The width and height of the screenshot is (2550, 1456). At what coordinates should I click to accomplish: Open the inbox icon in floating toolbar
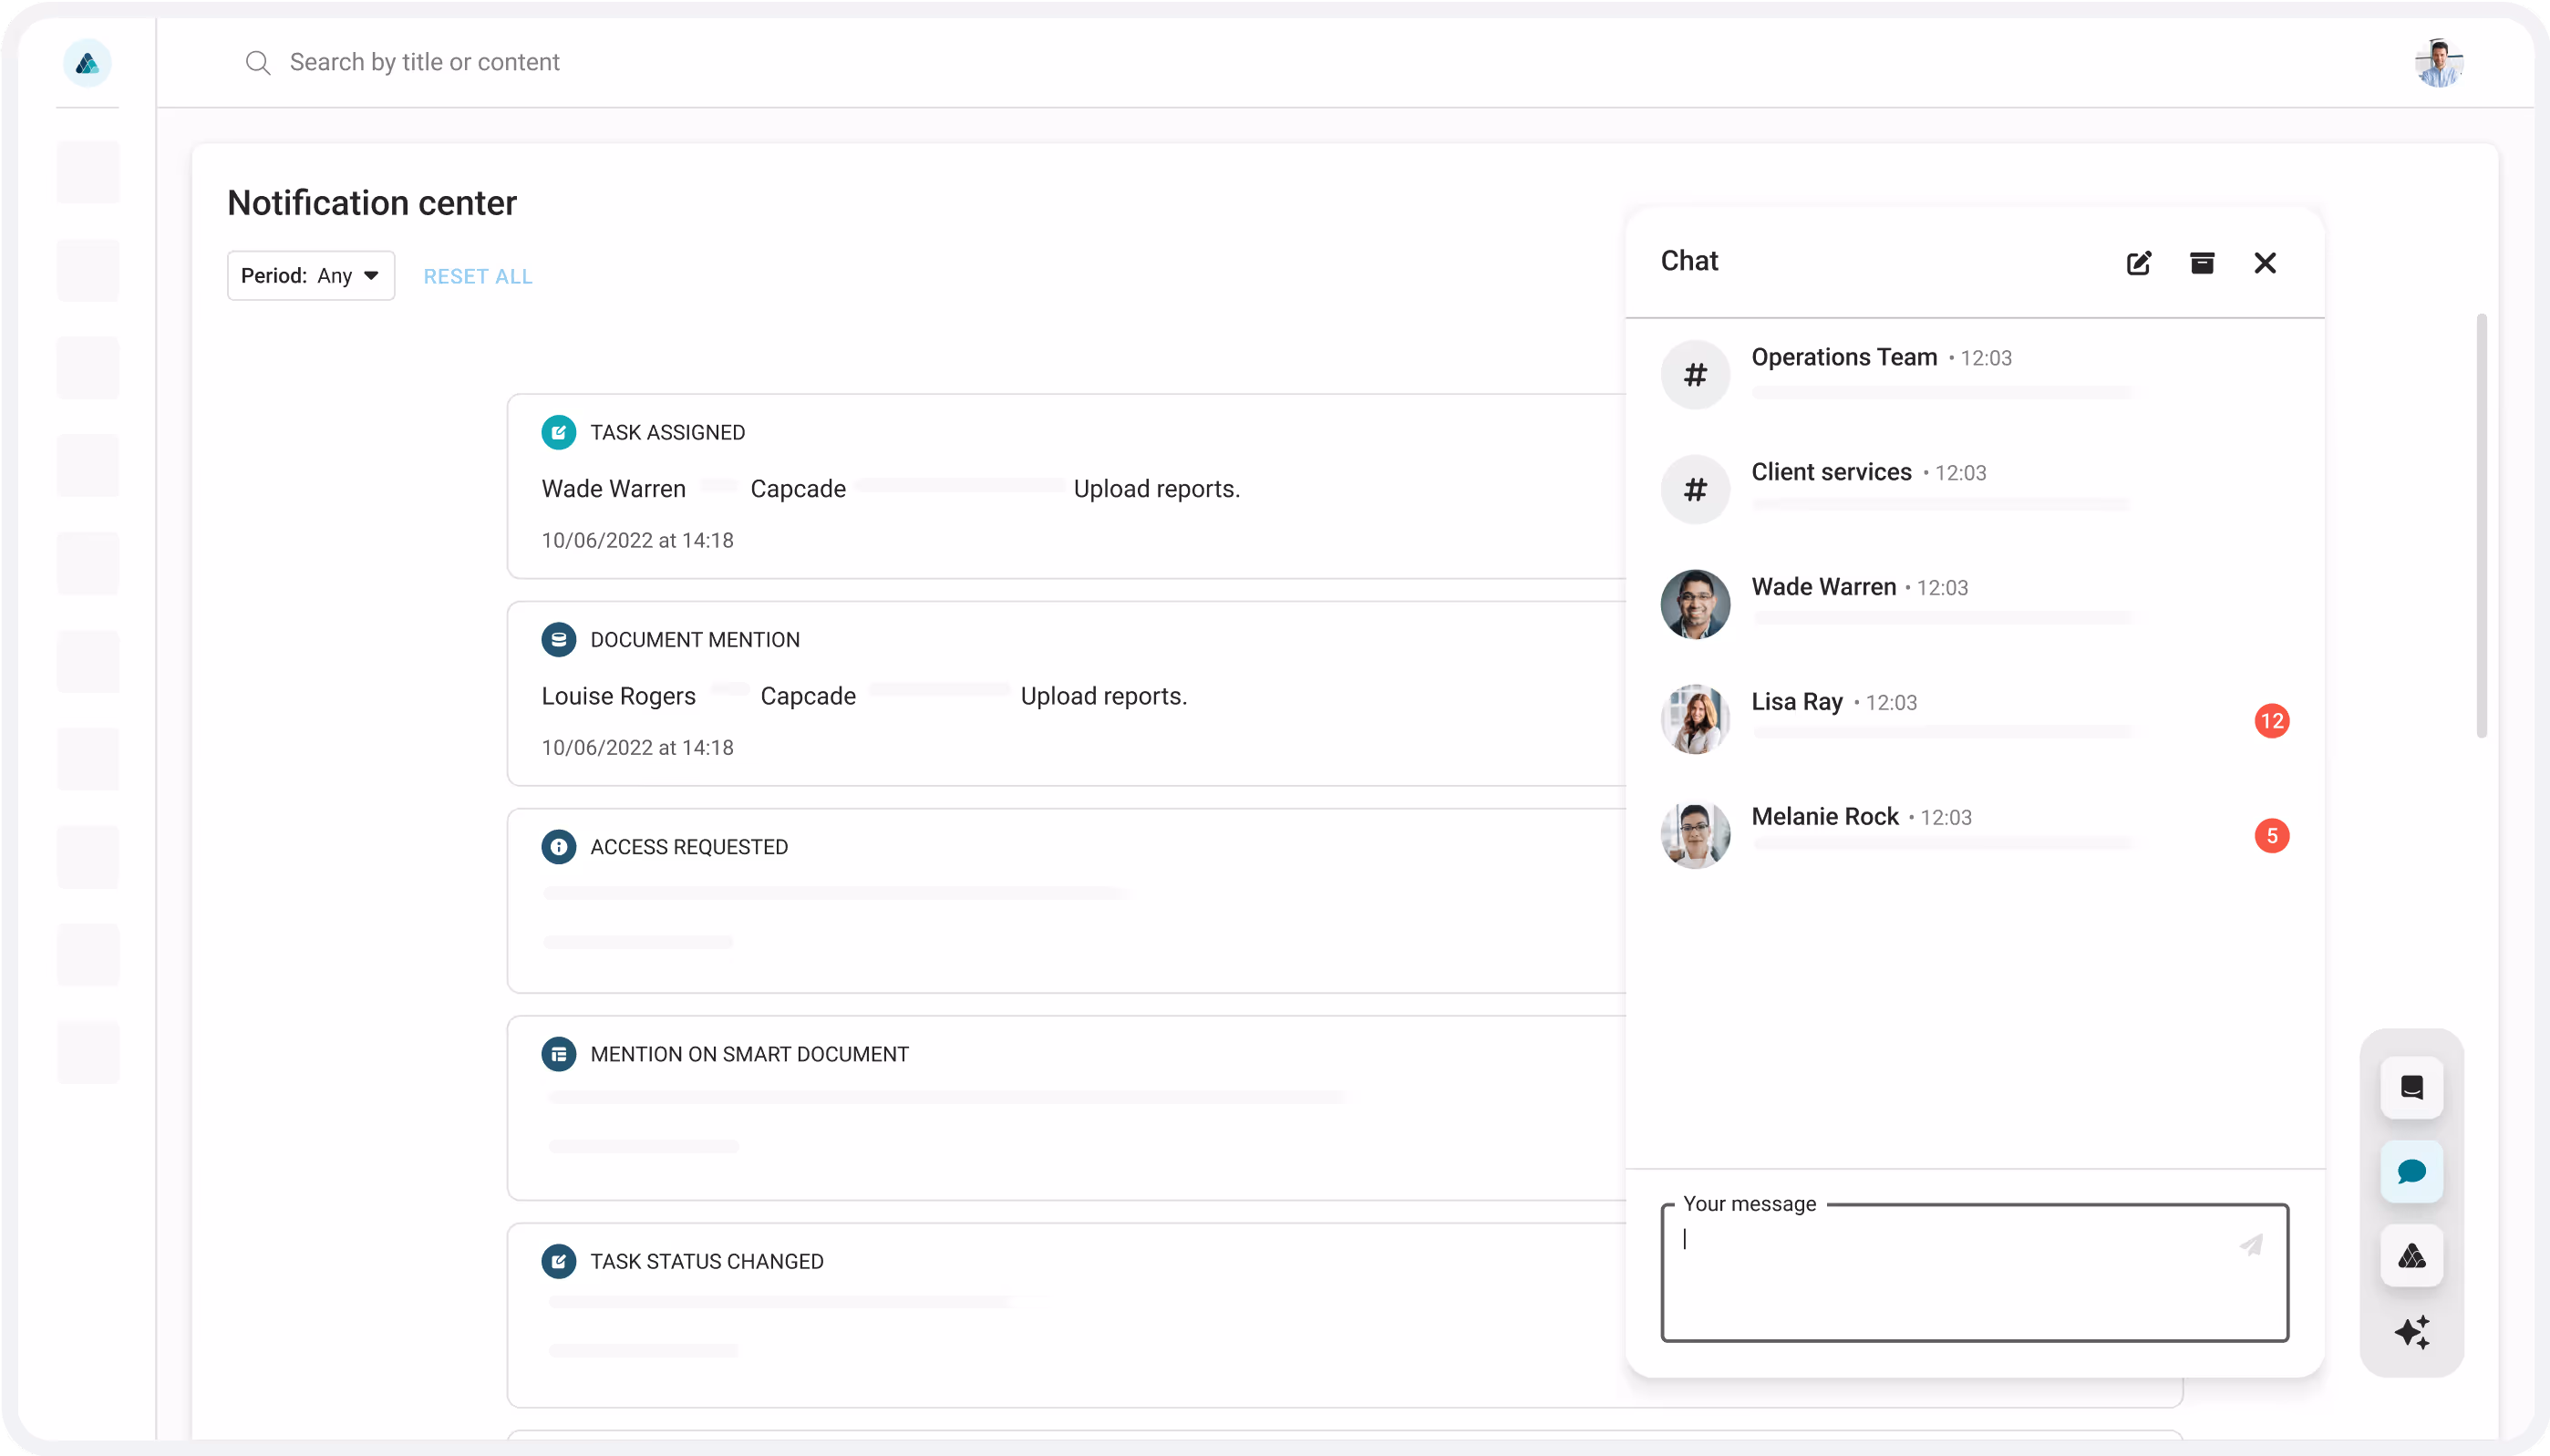[x=2411, y=1087]
